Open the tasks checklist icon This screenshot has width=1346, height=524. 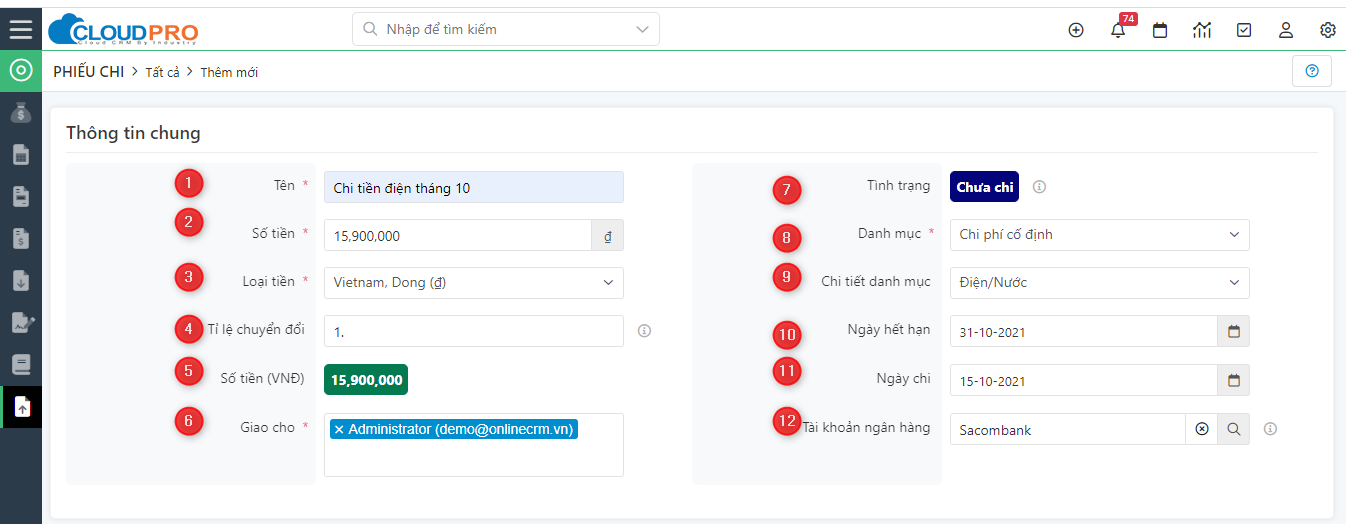pos(1244,30)
